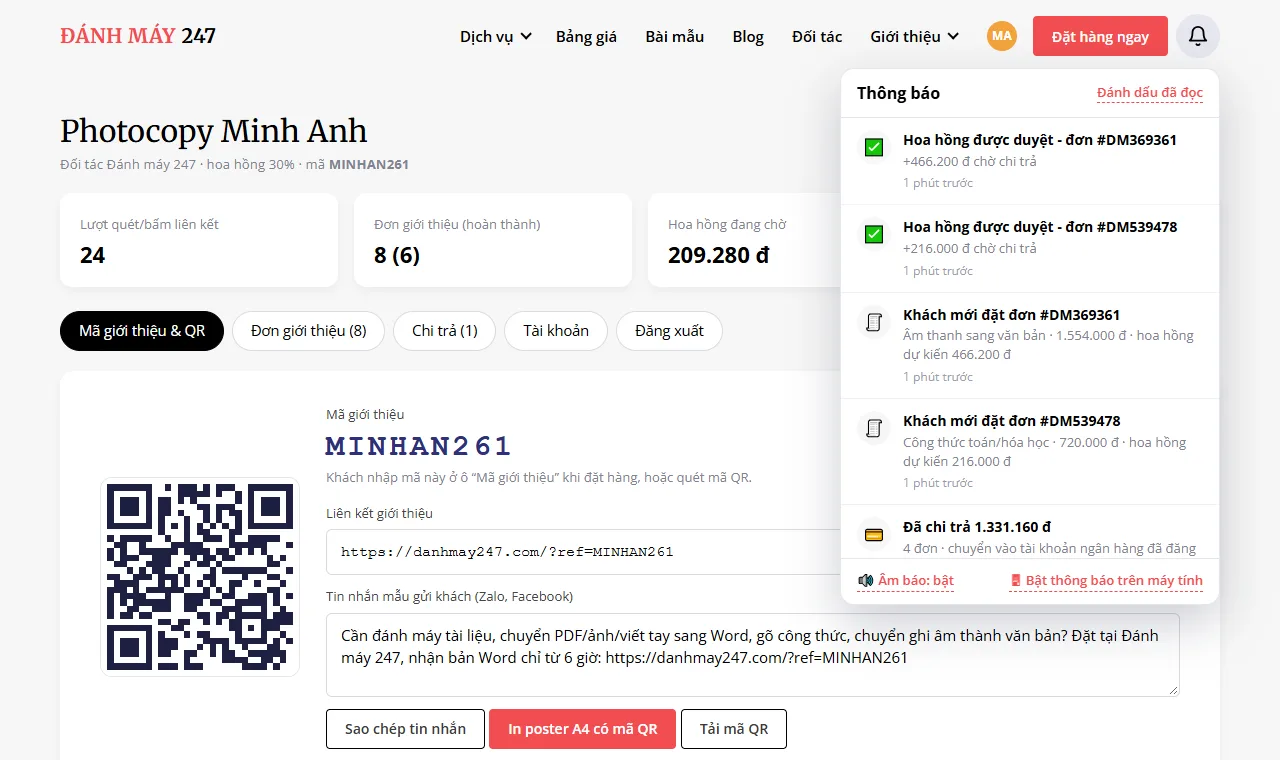1280x760 pixels.
Task: Click the MA user avatar
Action: [x=1002, y=36]
